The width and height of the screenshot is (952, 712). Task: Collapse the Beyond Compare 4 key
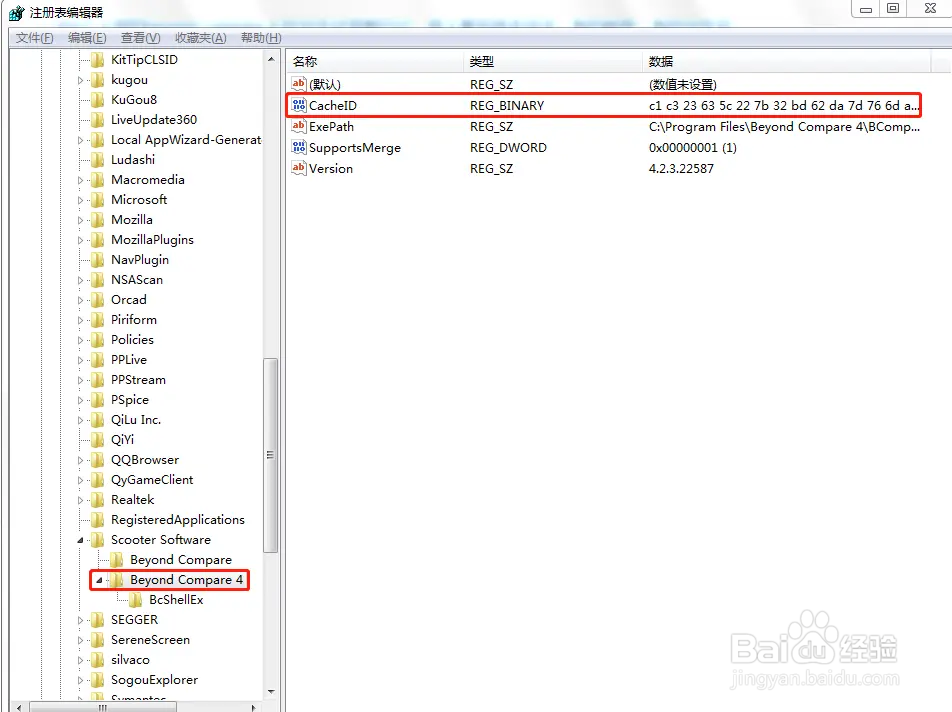[99, 580]
